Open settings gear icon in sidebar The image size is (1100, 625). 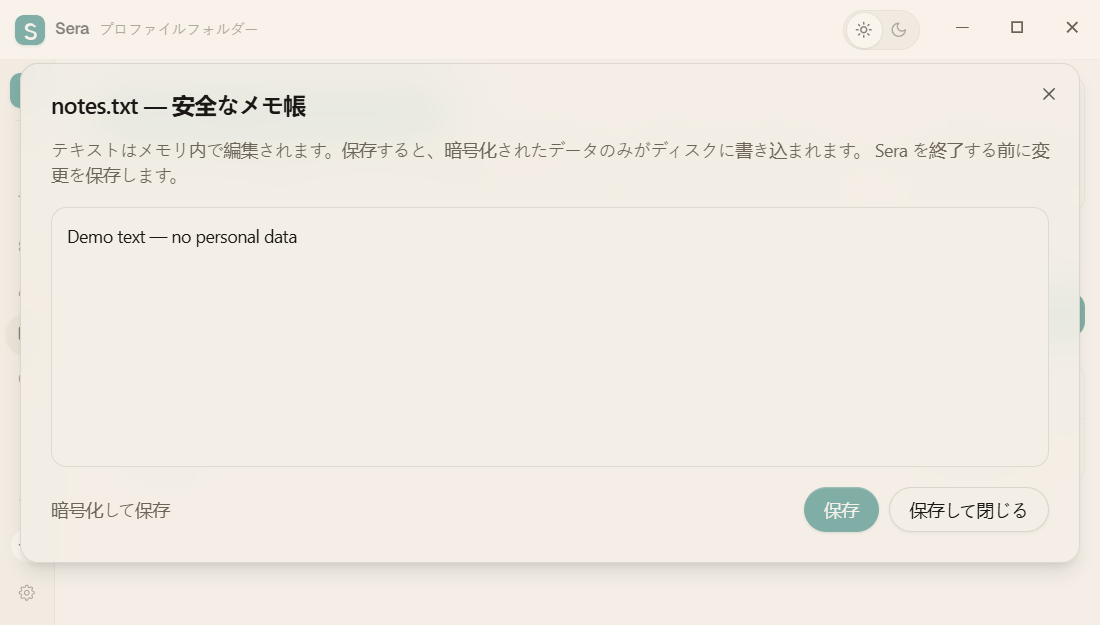click(x=27, y=593)
